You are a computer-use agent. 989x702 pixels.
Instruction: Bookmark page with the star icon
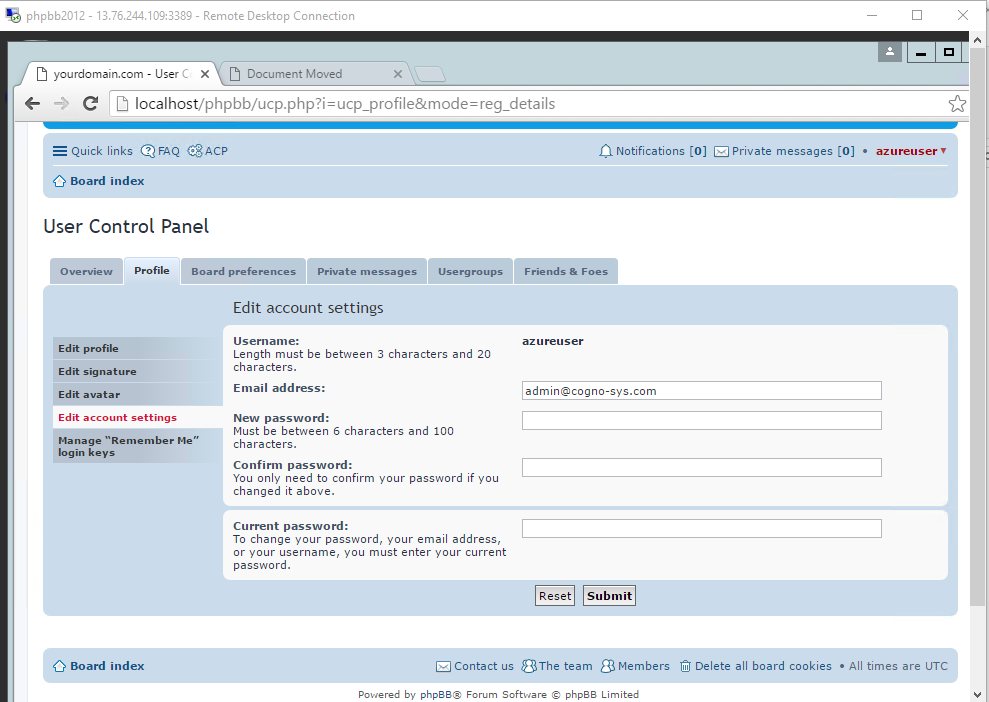click(x=956, y=104)
